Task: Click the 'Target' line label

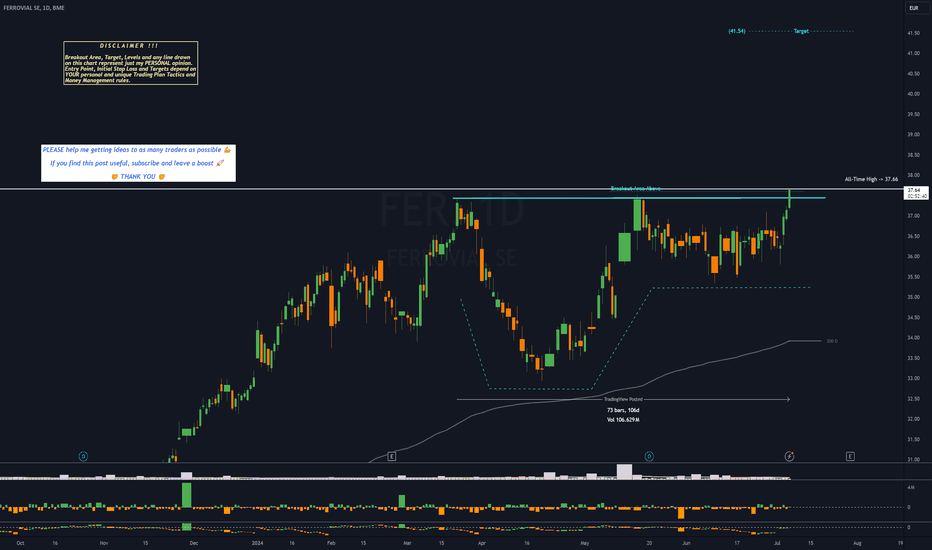Action: point(801,31)
